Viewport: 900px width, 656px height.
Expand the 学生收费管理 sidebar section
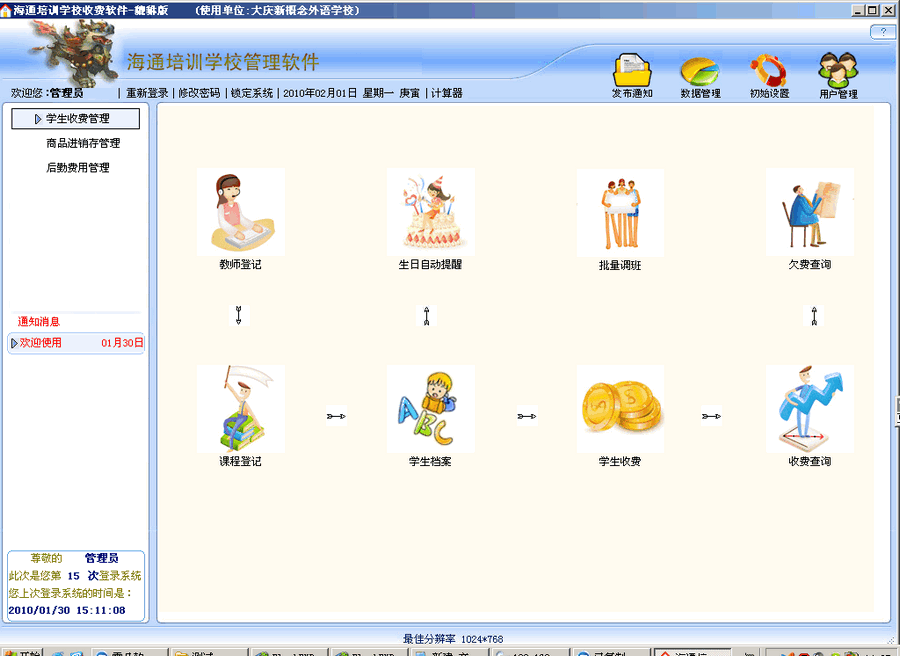coord(76,118)
